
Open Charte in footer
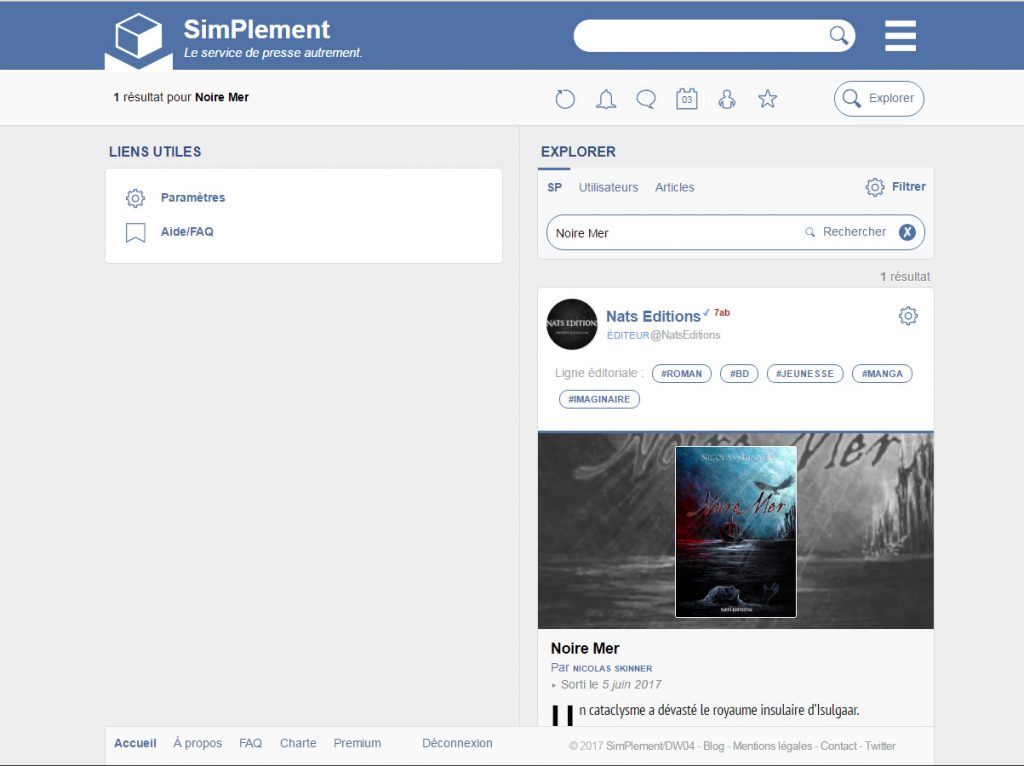pos(298,743)
